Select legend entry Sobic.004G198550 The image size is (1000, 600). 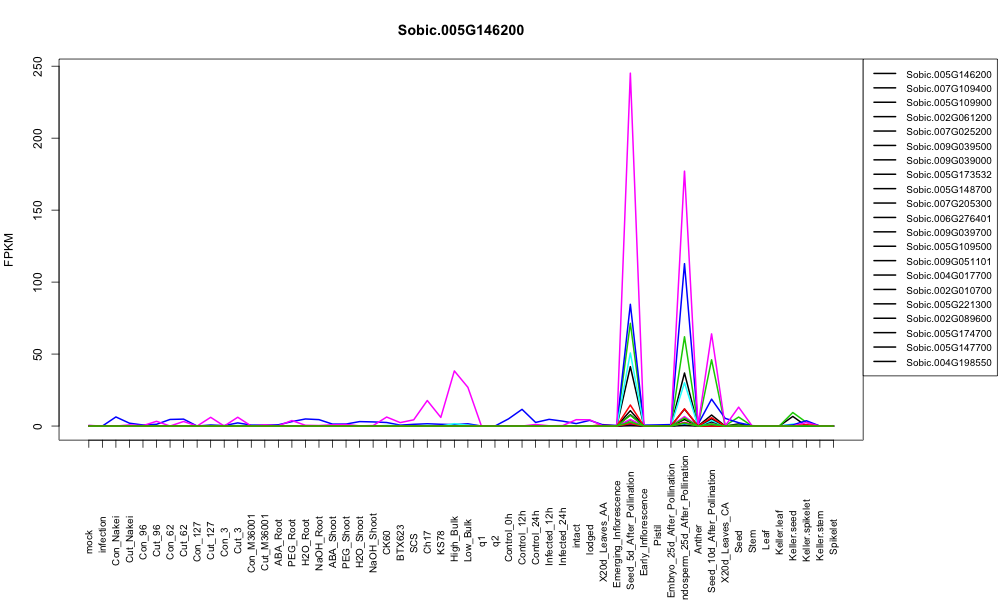[x=932, y=362]
